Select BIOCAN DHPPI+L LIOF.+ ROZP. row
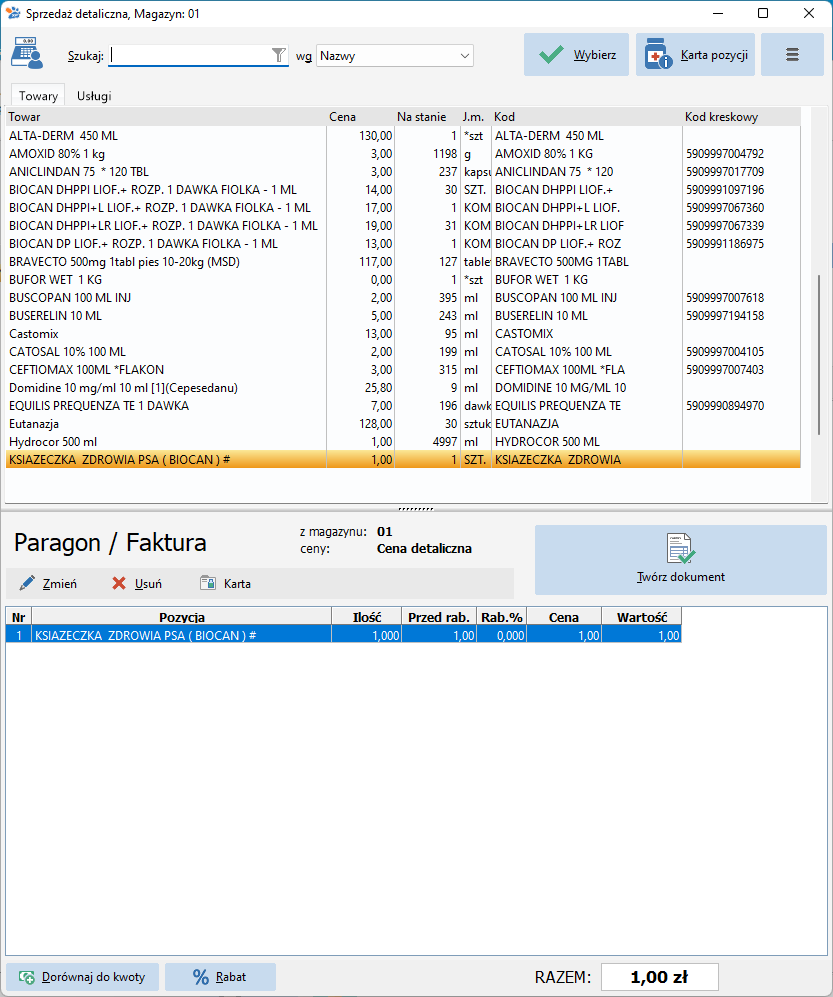Viewport: 833px width, 997px height. point(403,208)
